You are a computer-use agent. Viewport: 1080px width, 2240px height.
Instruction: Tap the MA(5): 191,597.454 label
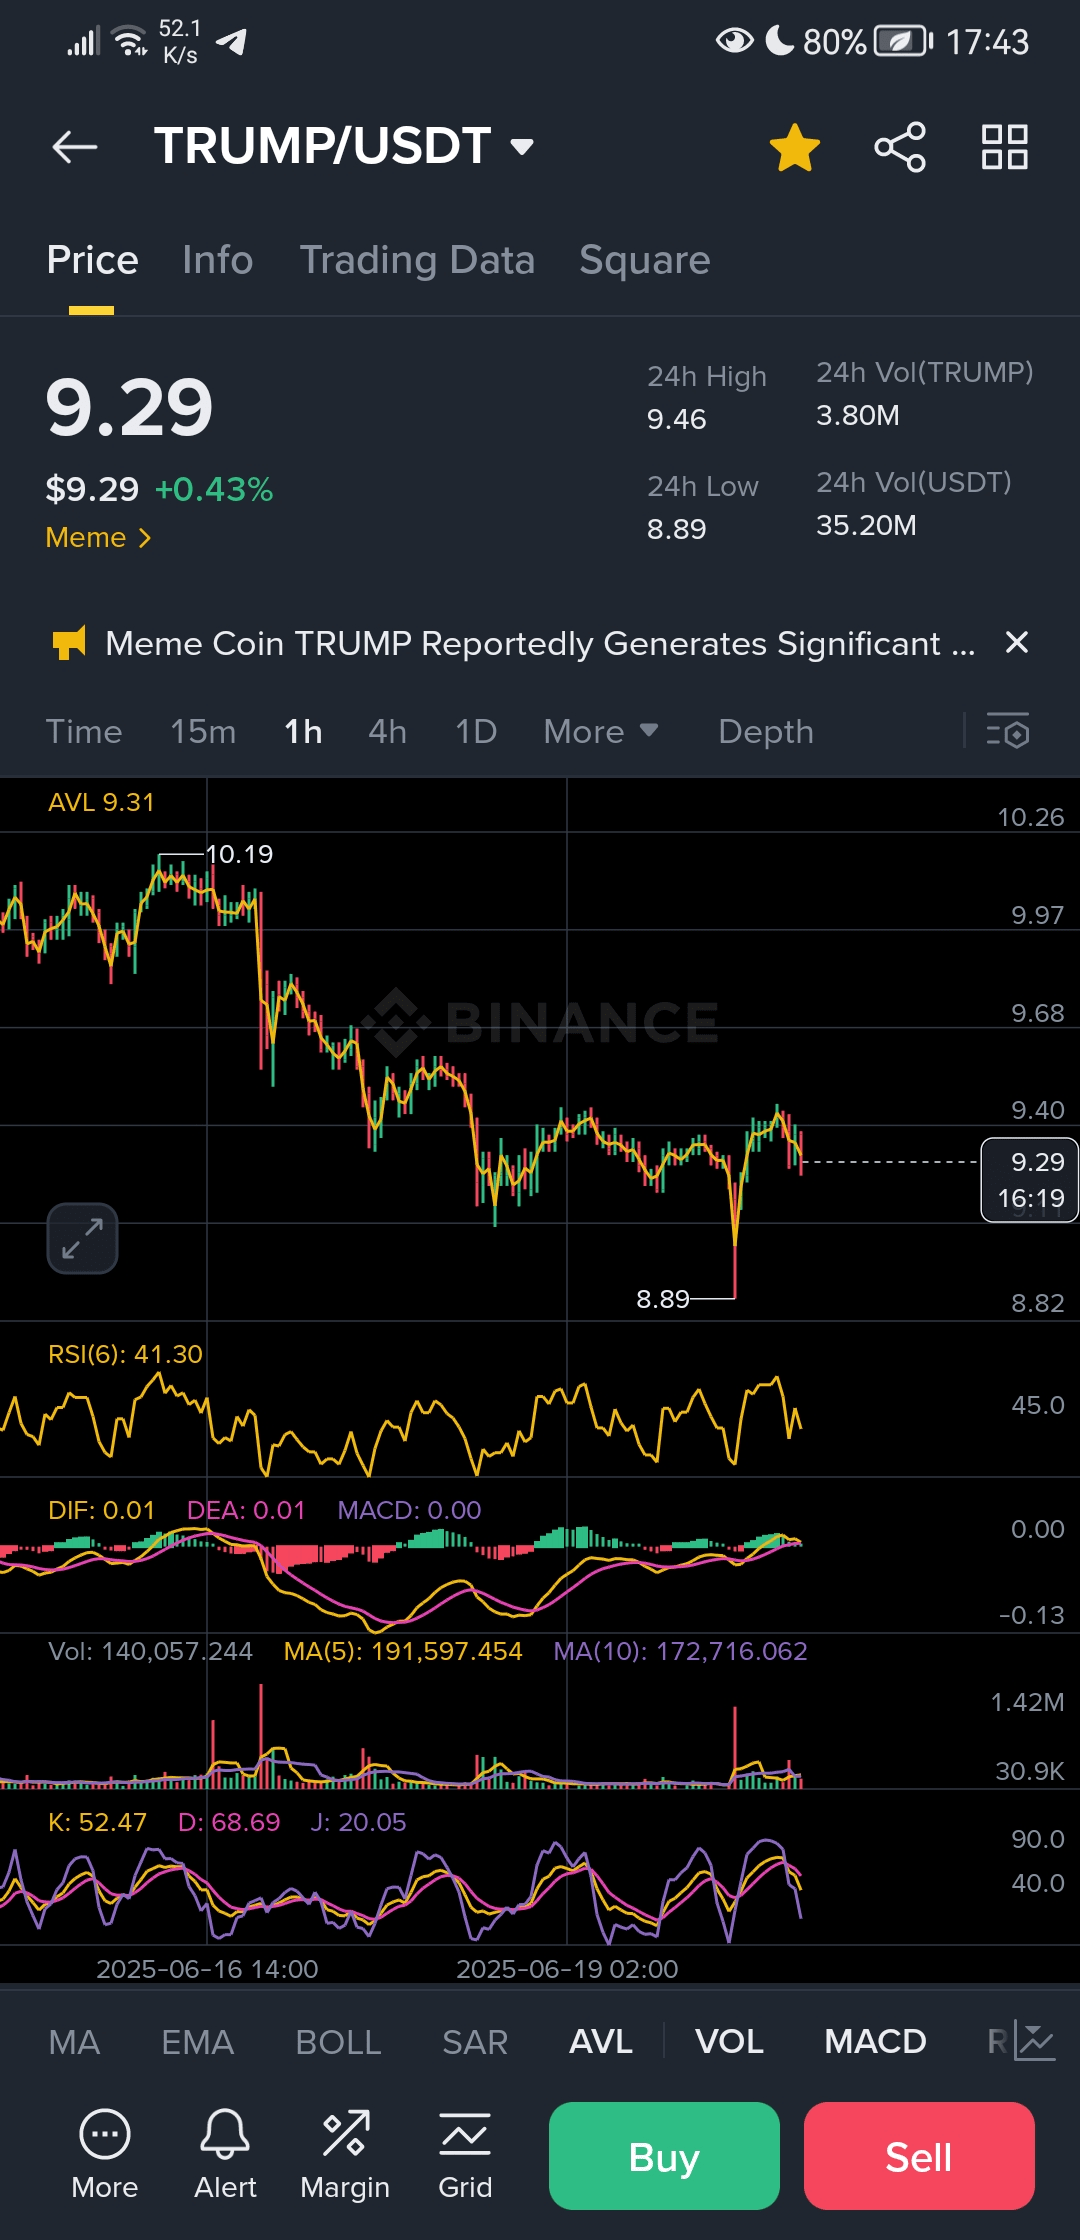click(403, 1651)
